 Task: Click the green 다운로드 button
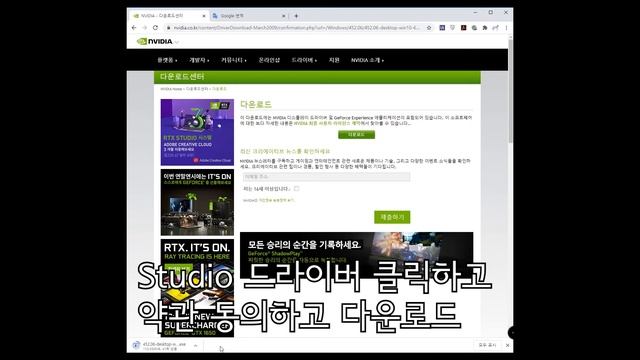[356, 135]
